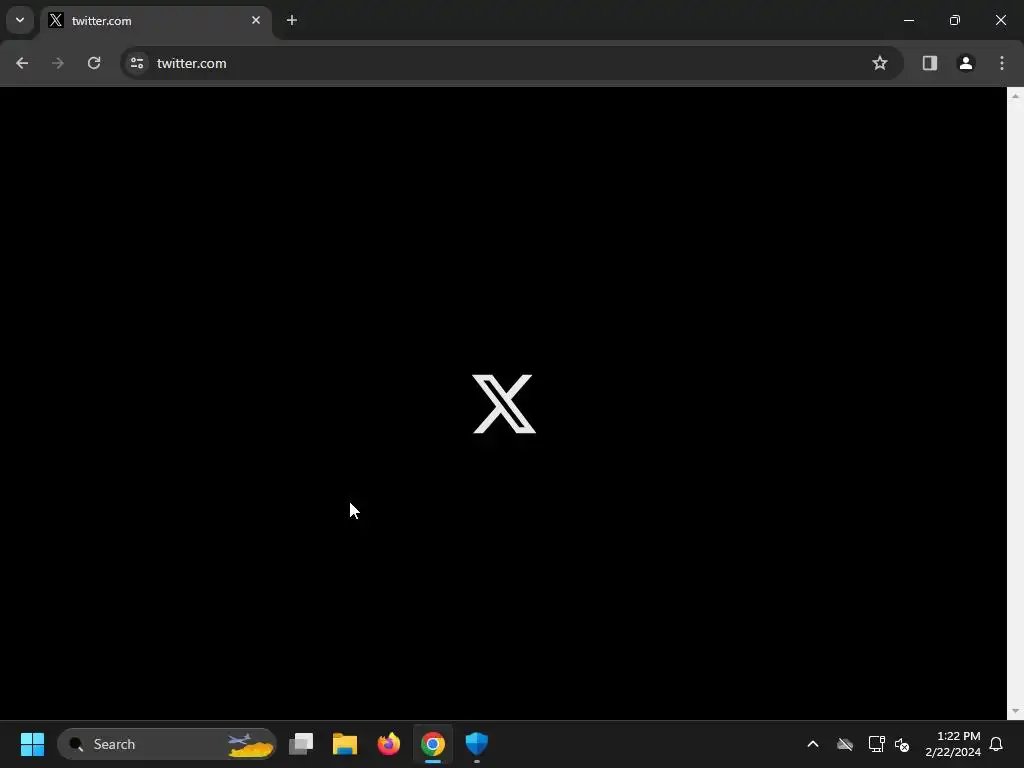Click the scrollbar down arrow
Viewport: 1024px width, 768px height.
click(1015, 711)
